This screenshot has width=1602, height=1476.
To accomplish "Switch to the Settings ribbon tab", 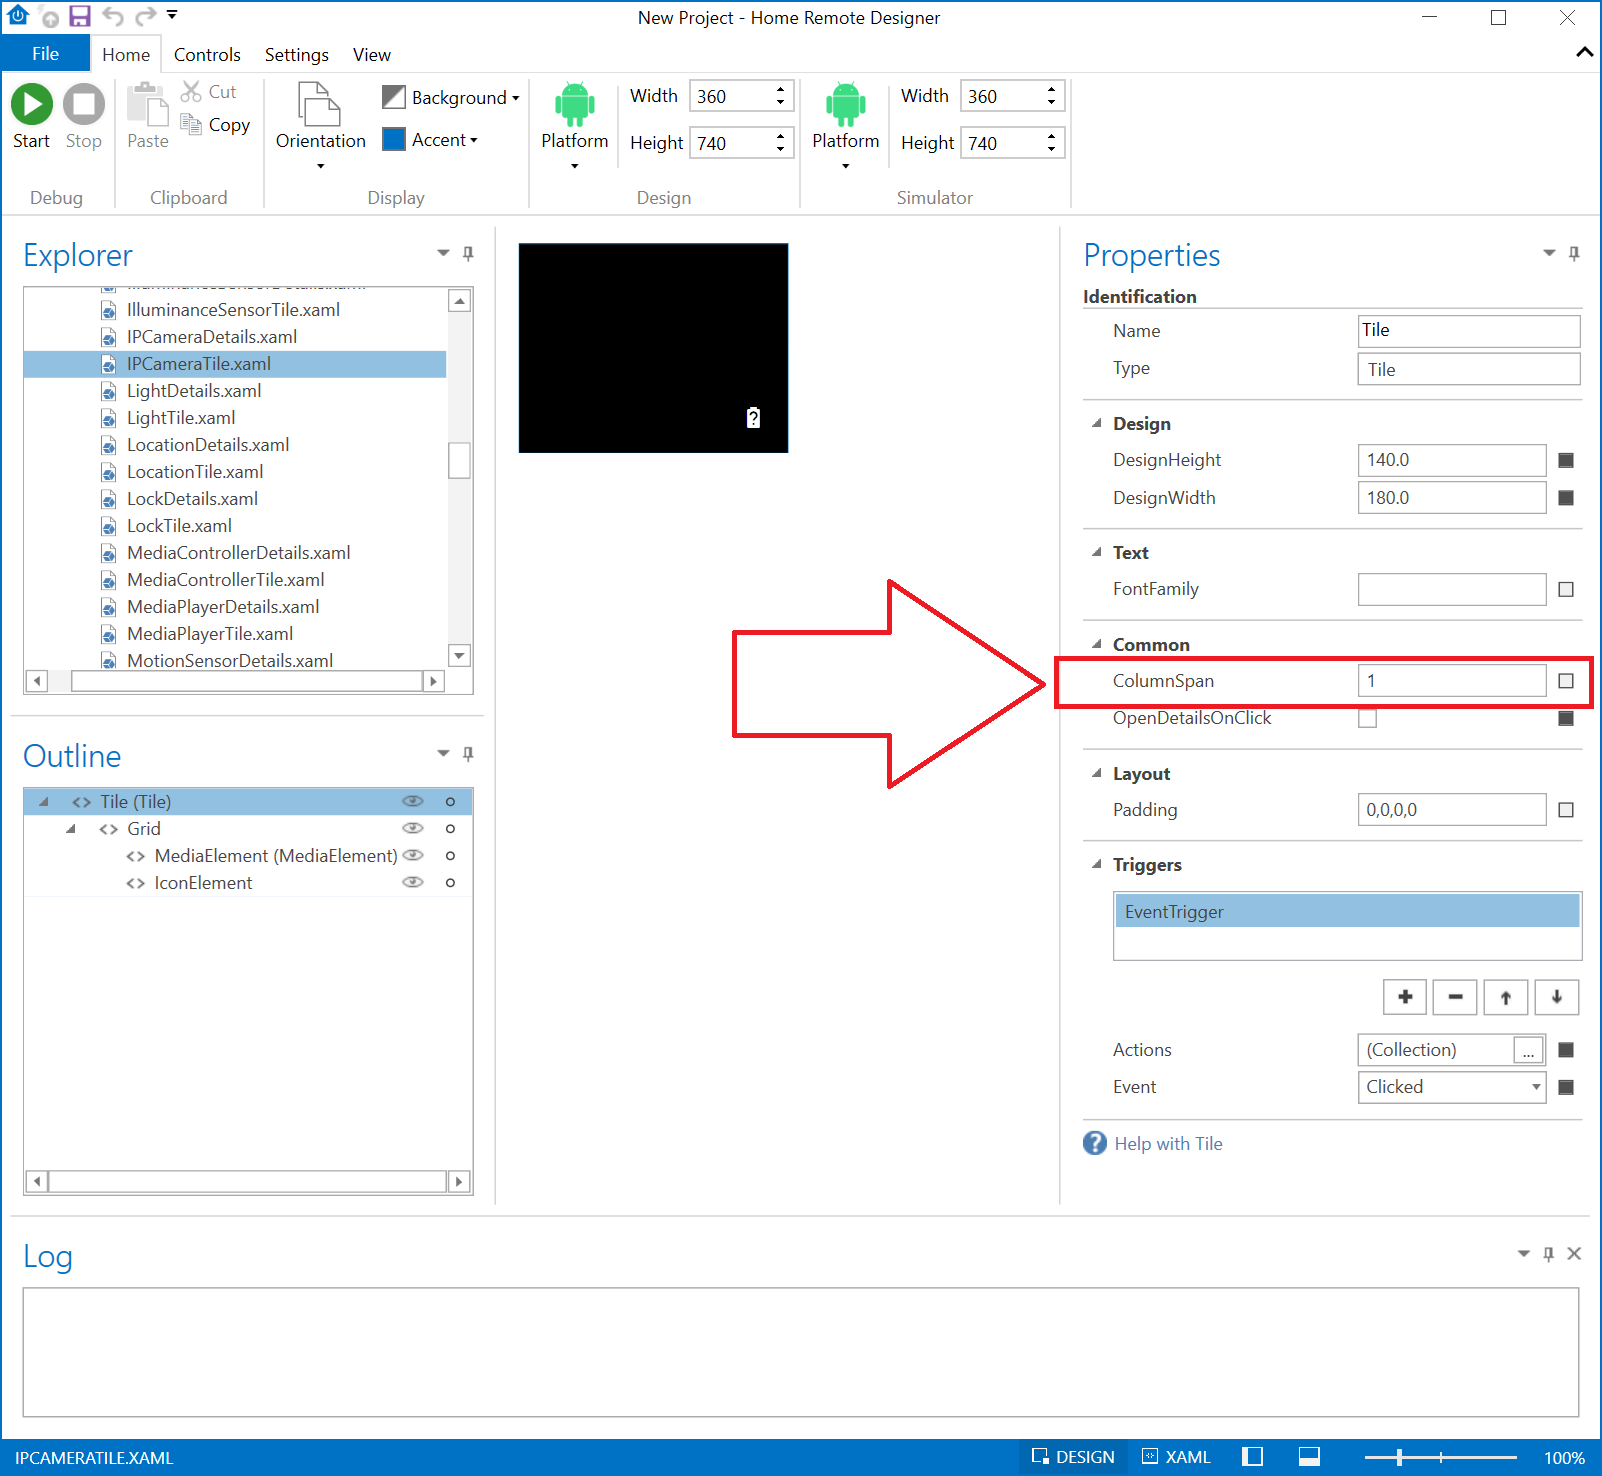I will [297, 55].
